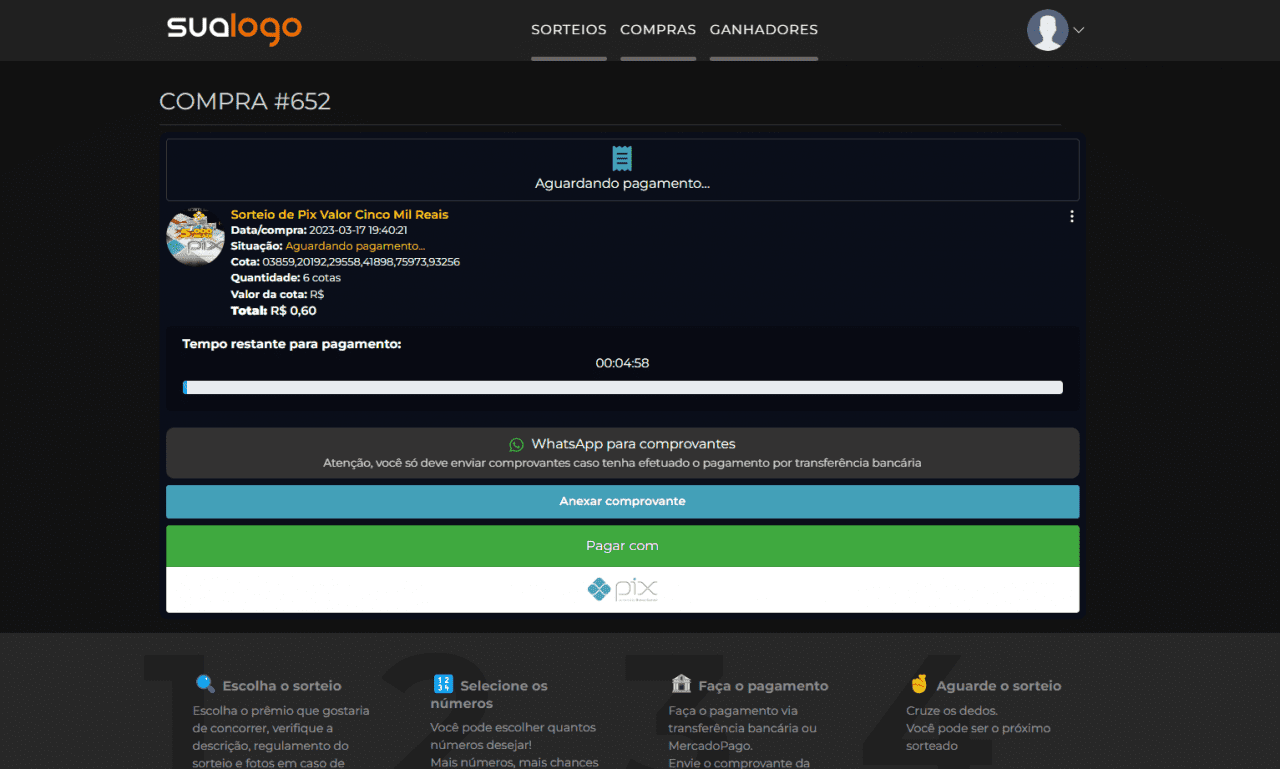The image size is (1280, 769).
Task: Click the raffle thumbnail image
Action: 195,238
